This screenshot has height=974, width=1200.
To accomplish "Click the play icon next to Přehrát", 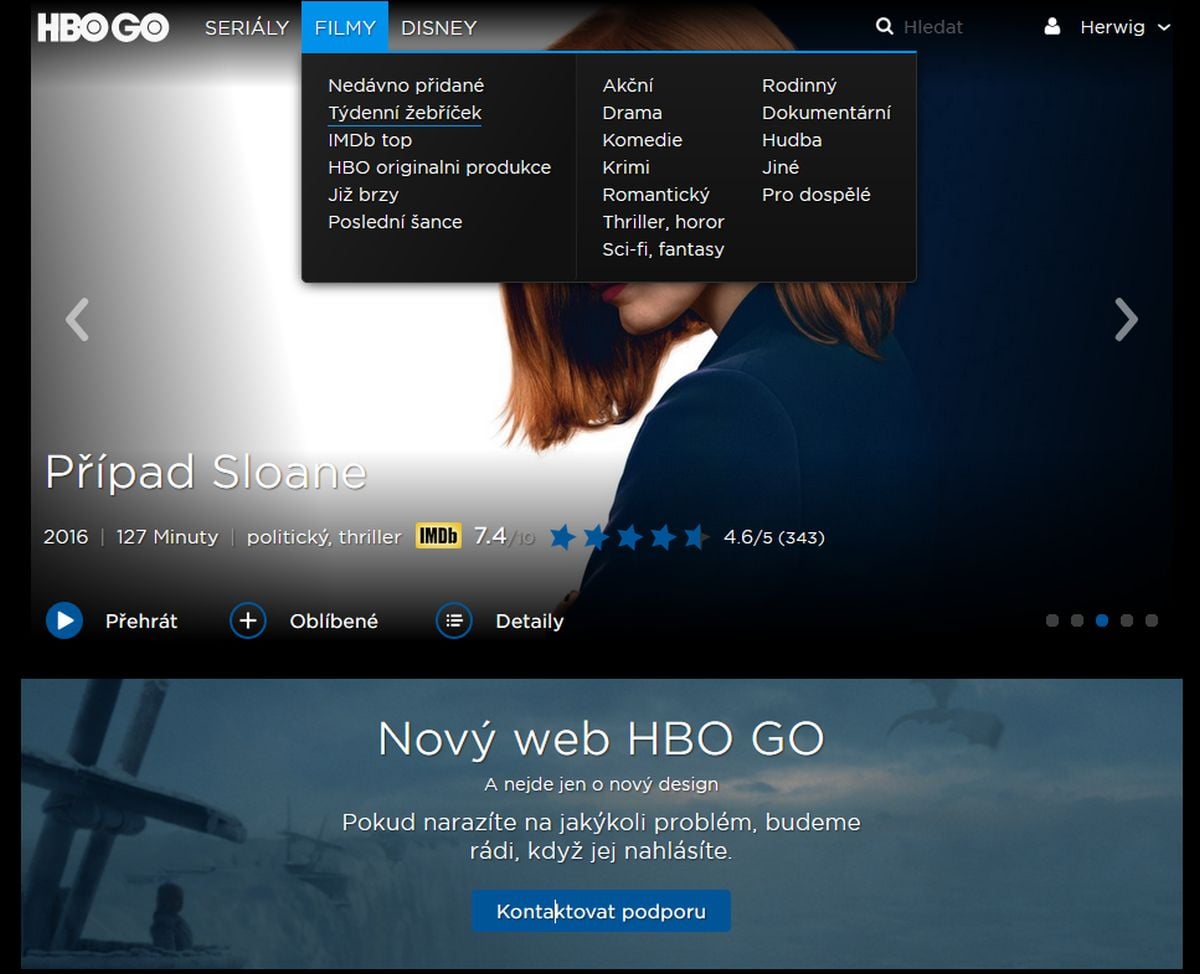I will (63, 620).
